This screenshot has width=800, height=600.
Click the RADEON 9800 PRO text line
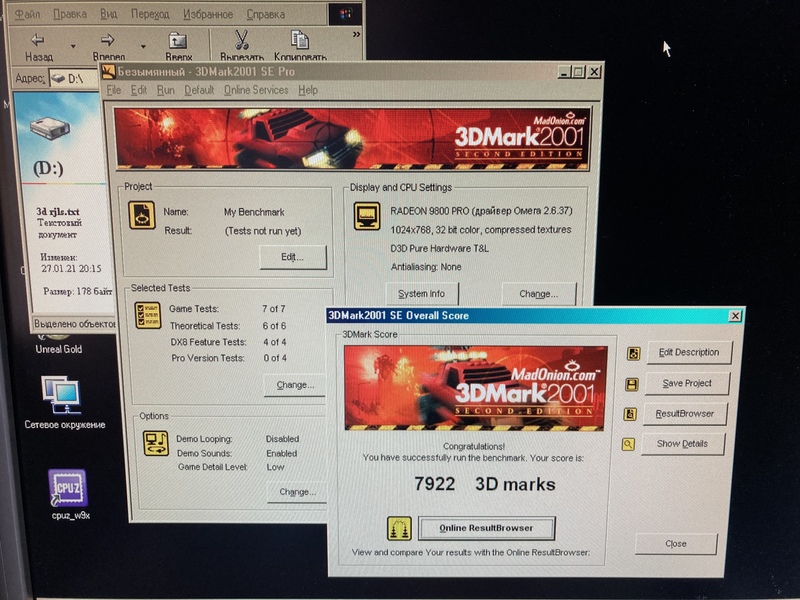(481, 211)
